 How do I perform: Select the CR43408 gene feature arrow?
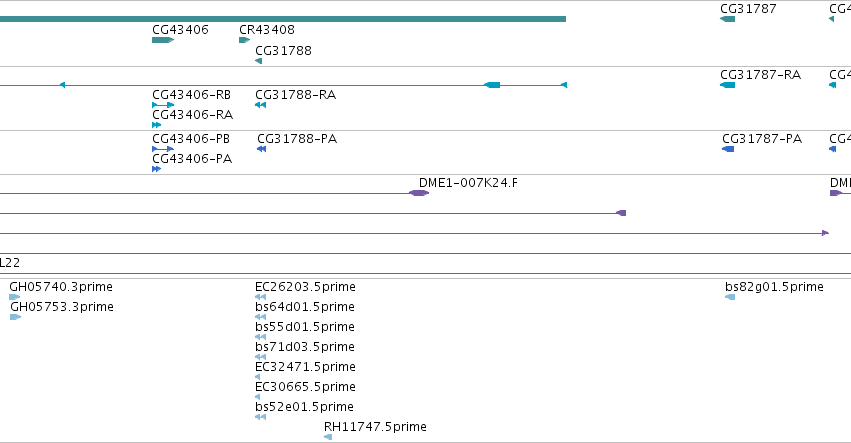[x=244, y=40]
